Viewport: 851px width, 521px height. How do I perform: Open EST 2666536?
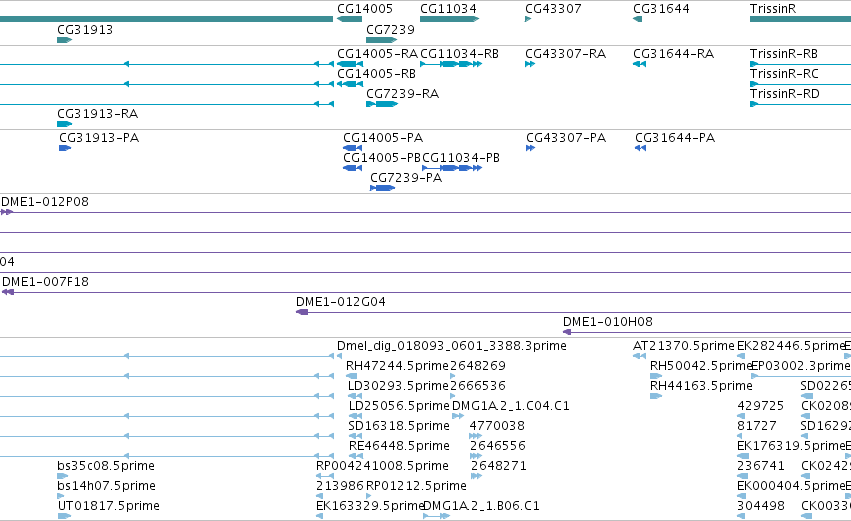478,386
